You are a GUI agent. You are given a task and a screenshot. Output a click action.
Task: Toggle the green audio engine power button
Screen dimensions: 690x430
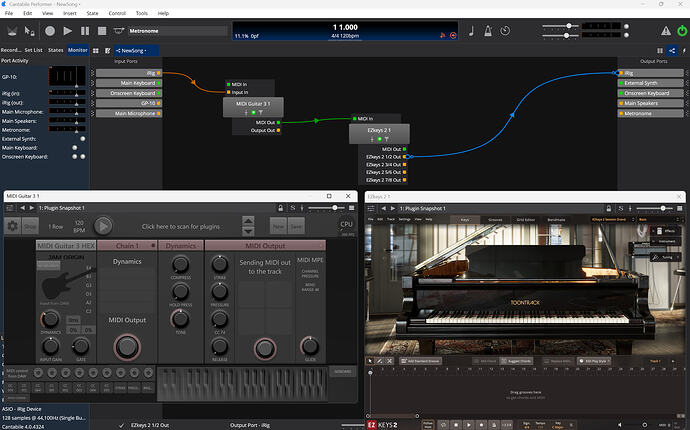click(x=682, y=31)
